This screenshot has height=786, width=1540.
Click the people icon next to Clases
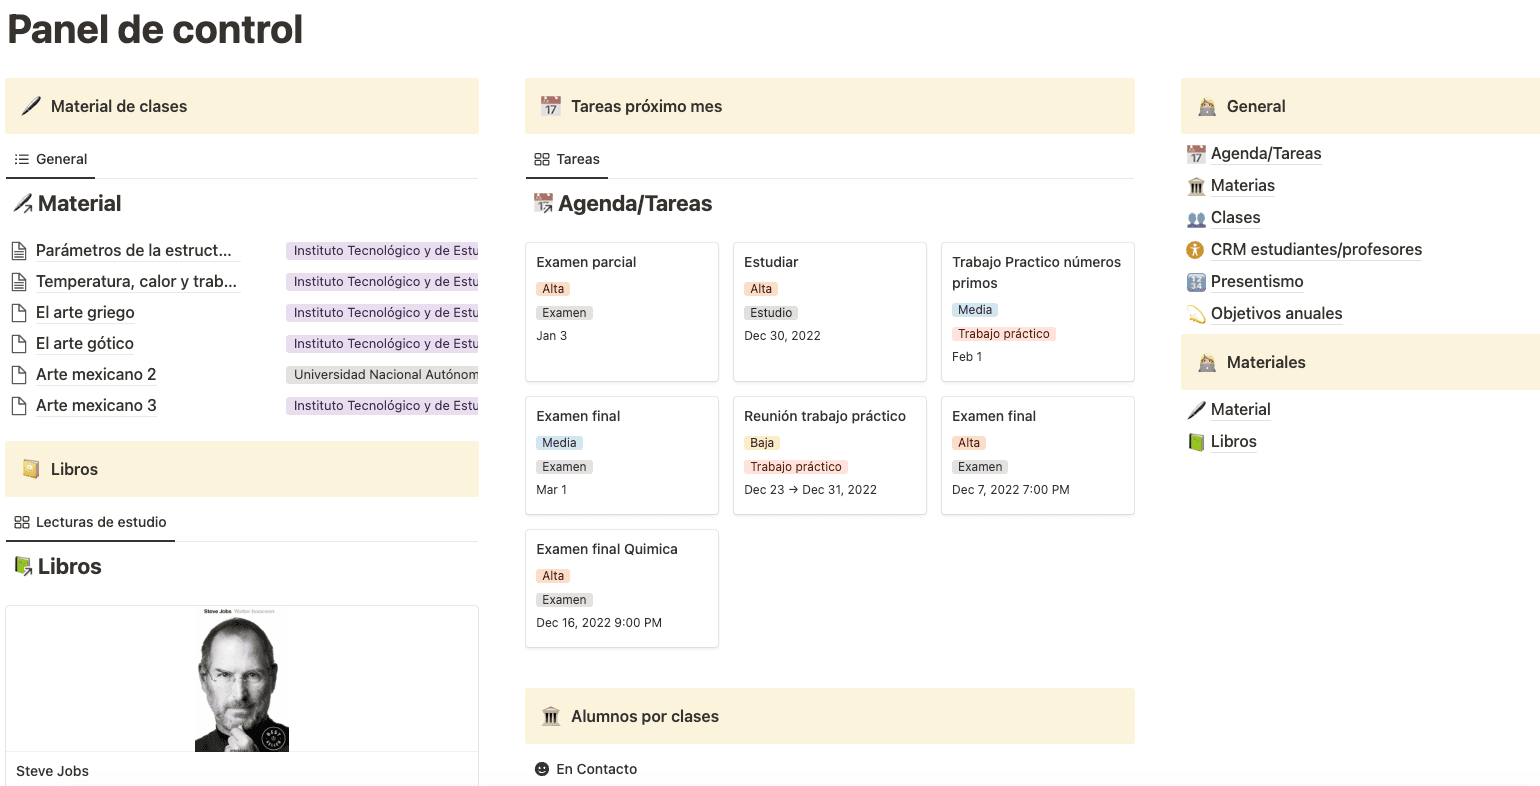click(x=1196, y=218)
